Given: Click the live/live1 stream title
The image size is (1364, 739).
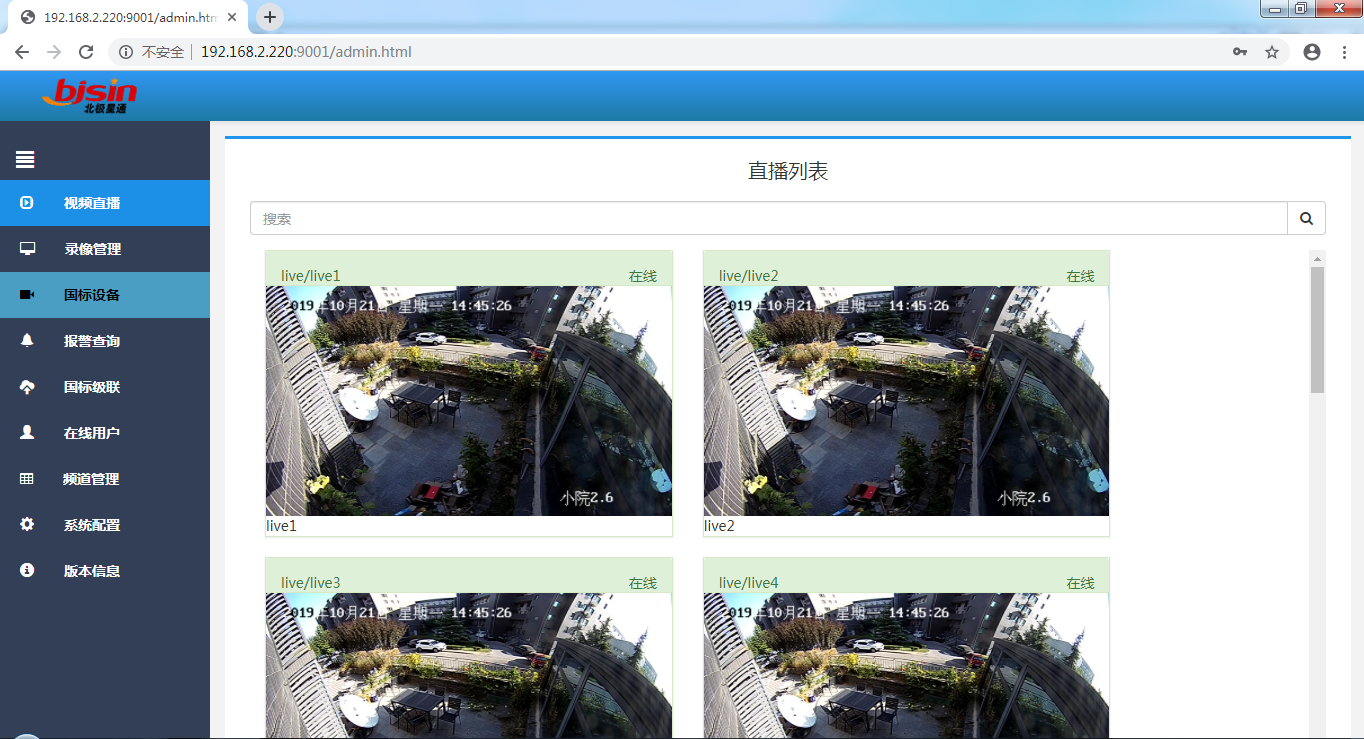Looking at the screenshot, I should 311,276.
